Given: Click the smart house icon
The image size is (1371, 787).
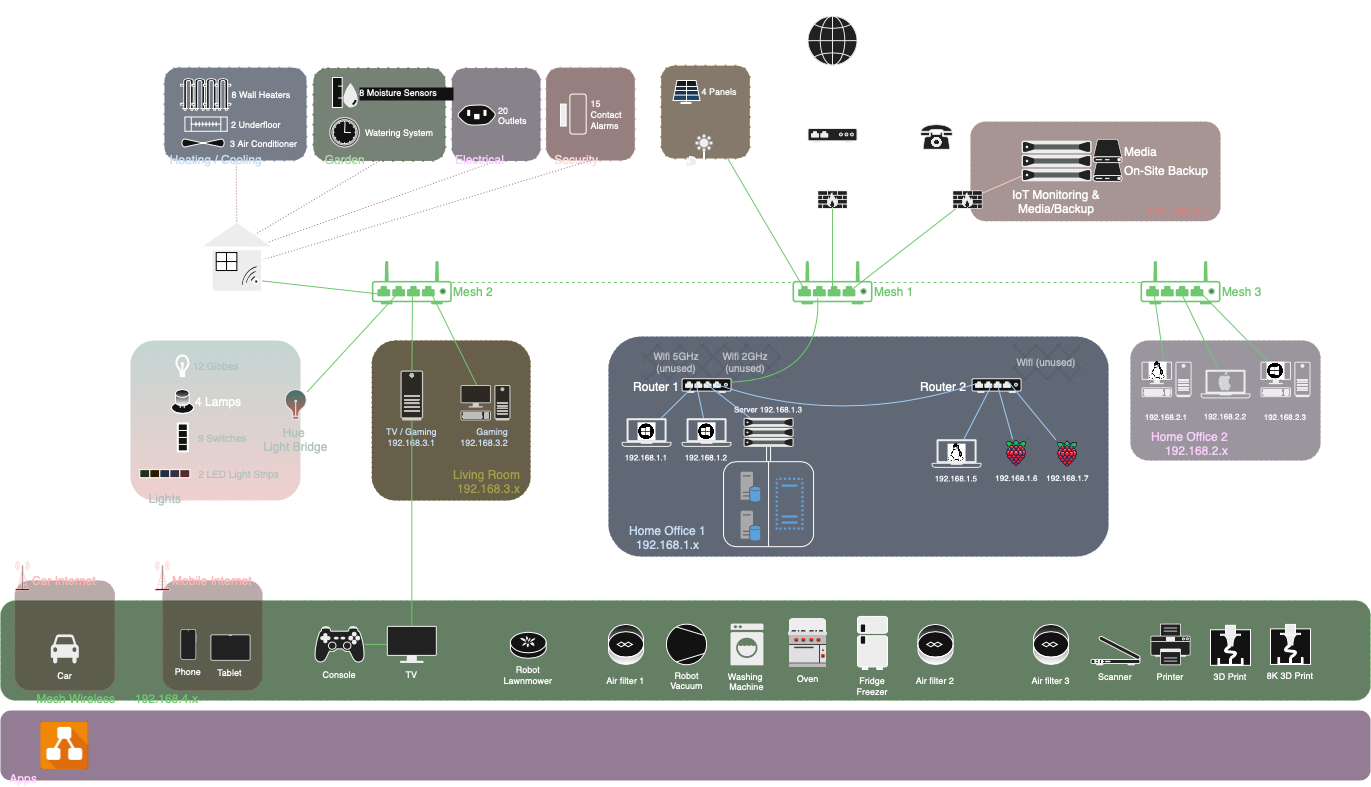Looking at the screenshot, I should point(236,257).
